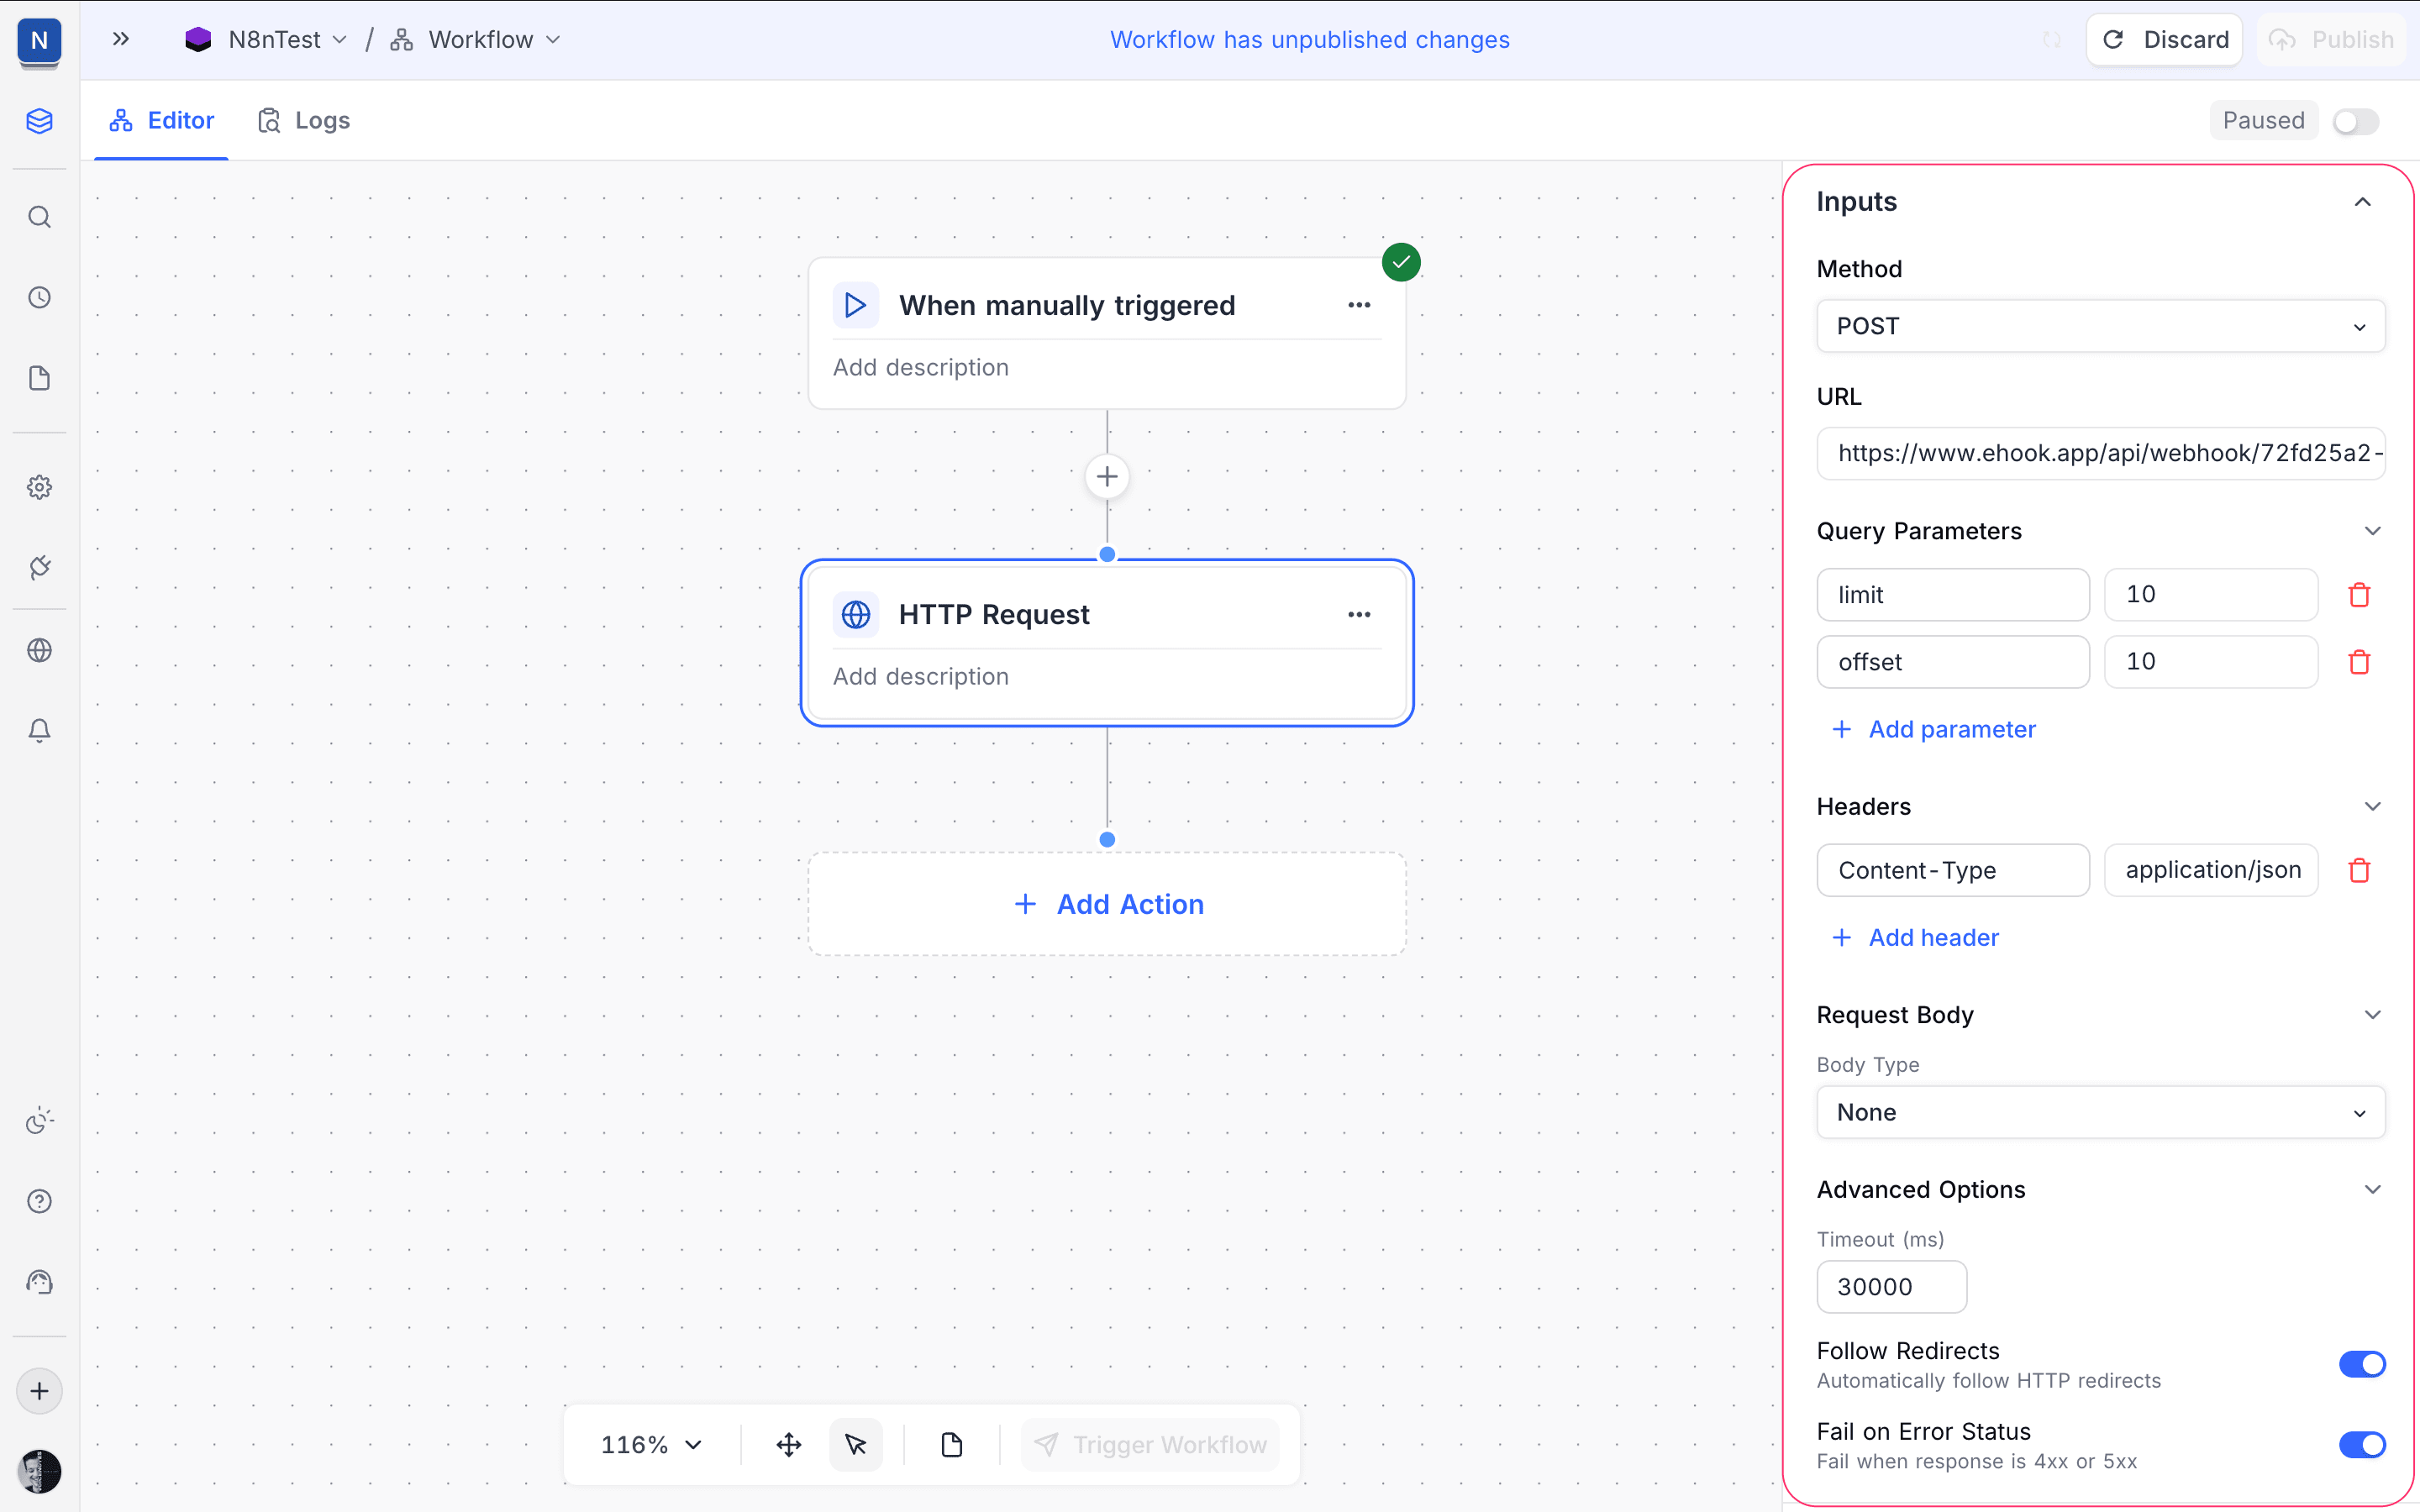The height and width of the screenshot is (1512, 2420).
Task: Disable Follow Redirects toggle
Action: [2361, 1363]
